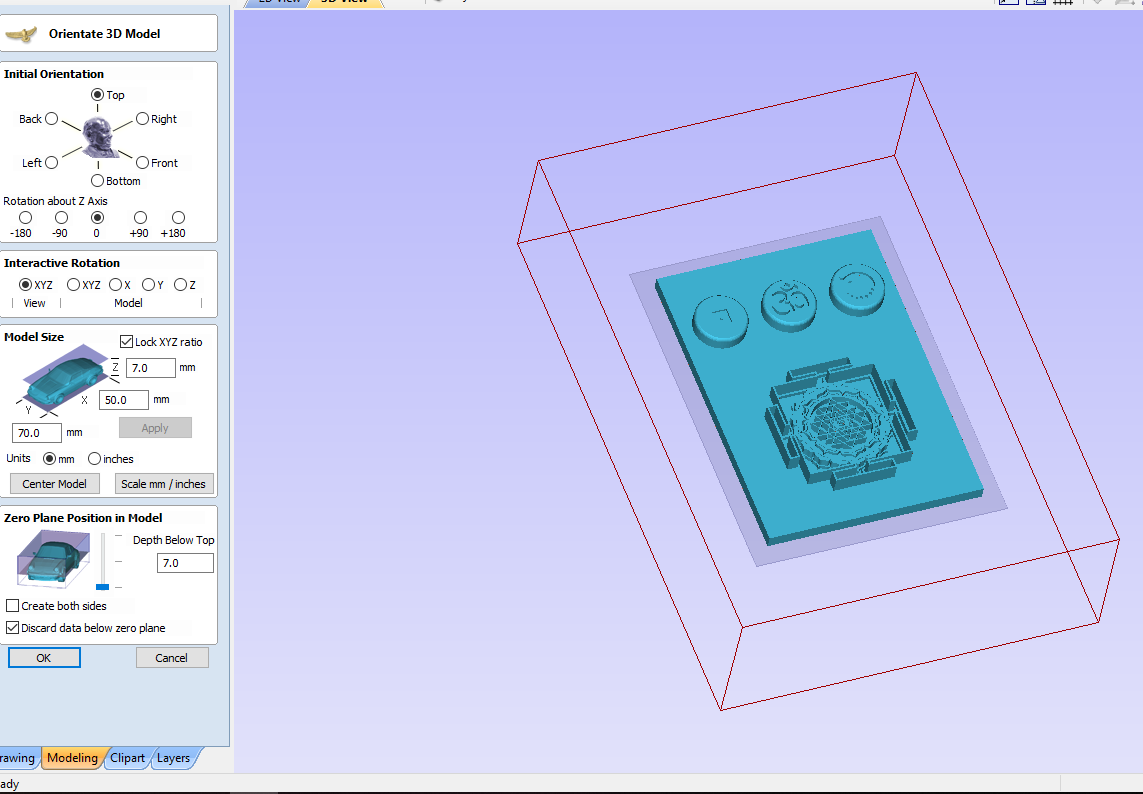Click the grid display icon in the top toolbar
Screen dimensions: 1143x794
click(x=1062, y=3)
